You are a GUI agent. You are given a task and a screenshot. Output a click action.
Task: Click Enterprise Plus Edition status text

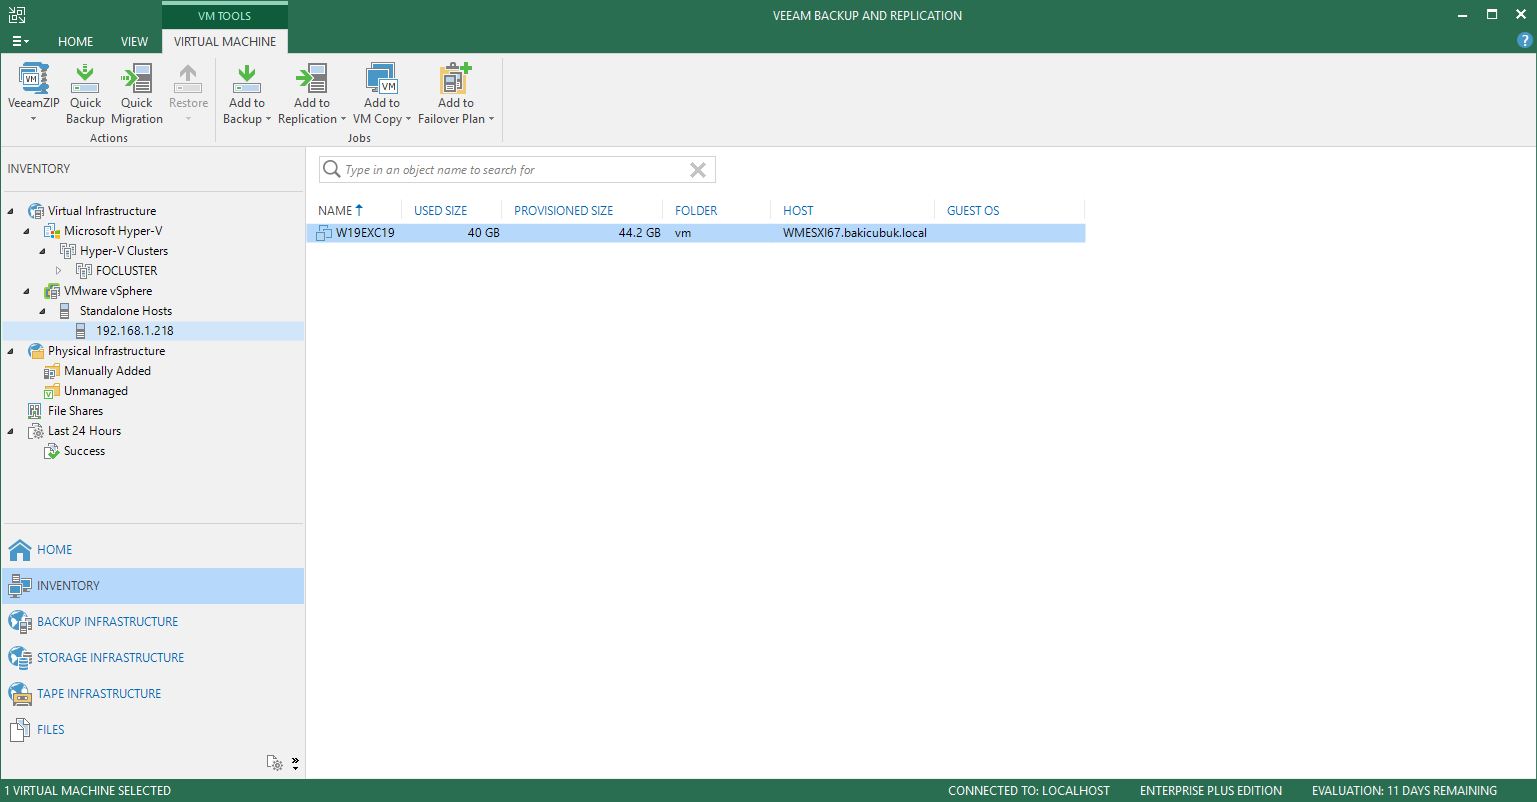[x=1211, y=791]
